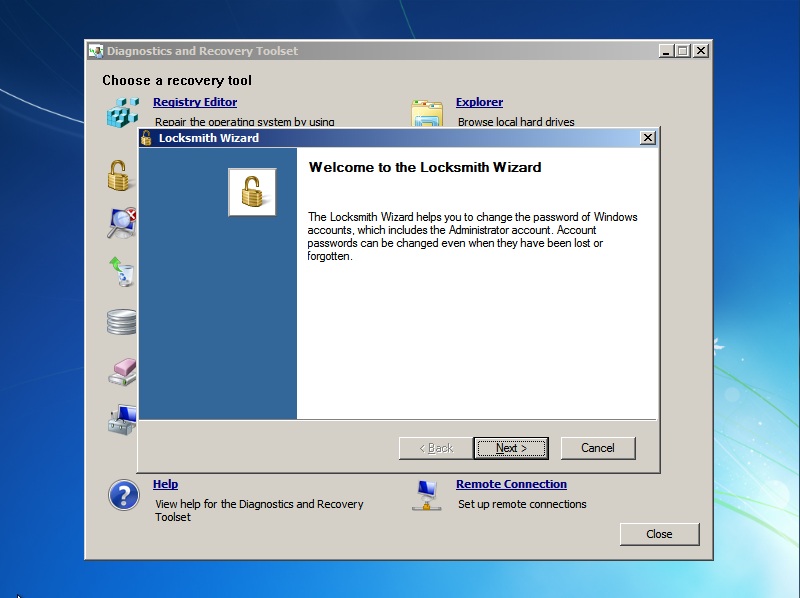The image size is (800, 598).
Task: Click the blue Help question mark icon
Action: [x=124, y=495]
